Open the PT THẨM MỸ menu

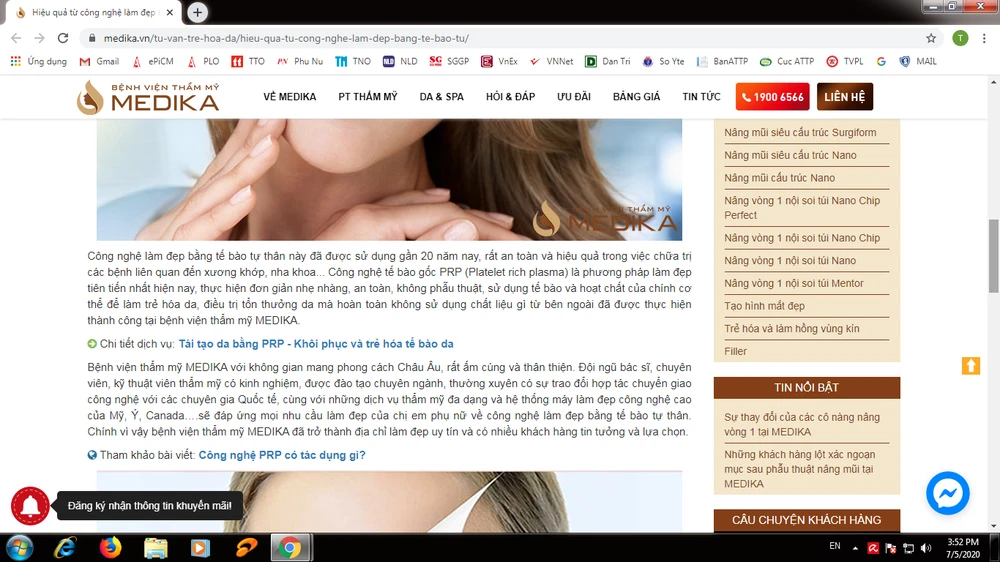(368, 97)
